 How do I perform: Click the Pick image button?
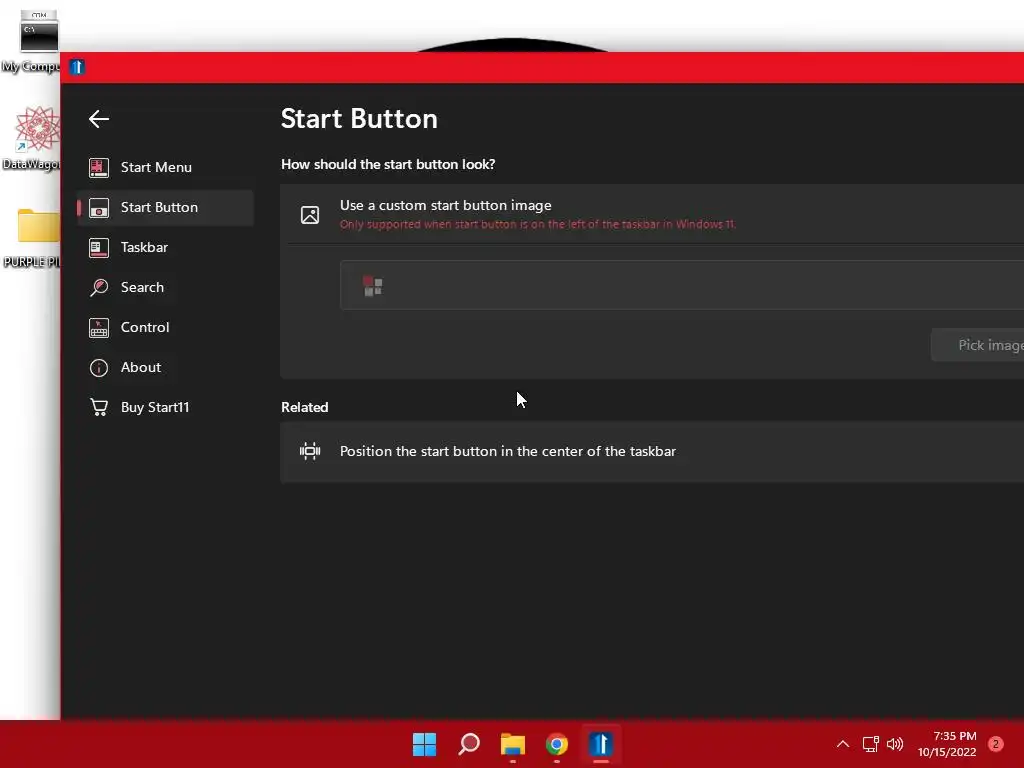click(978, 345)
